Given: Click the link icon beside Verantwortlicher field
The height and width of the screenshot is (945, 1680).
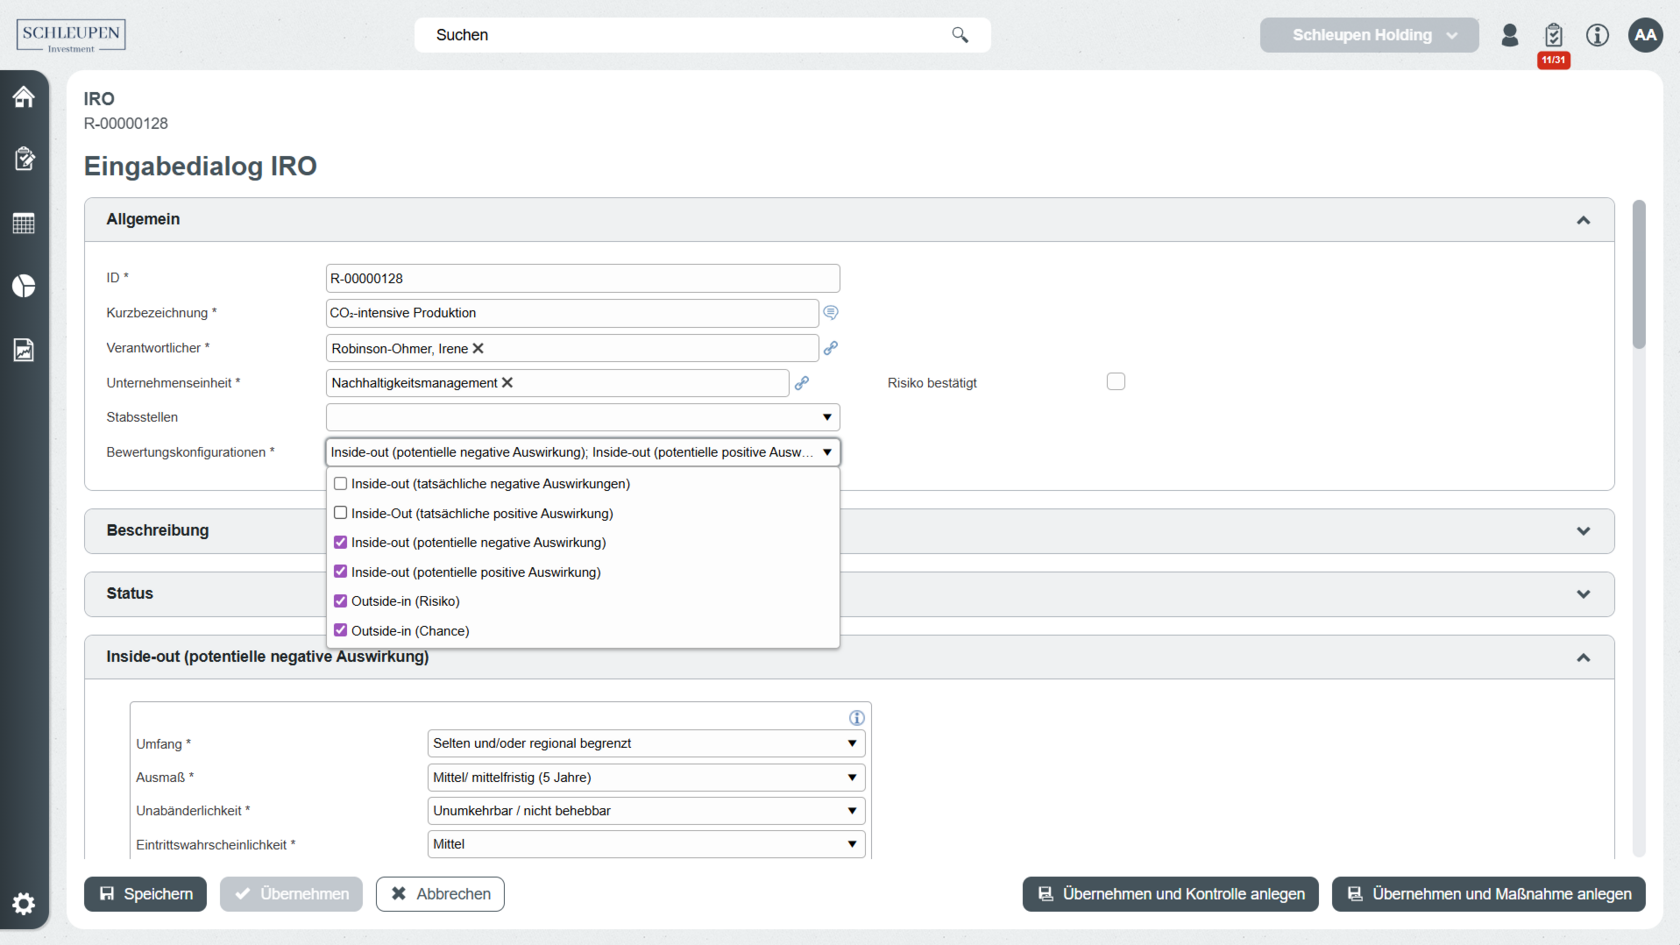Looking at the screenshot, I should click(830, 348).
